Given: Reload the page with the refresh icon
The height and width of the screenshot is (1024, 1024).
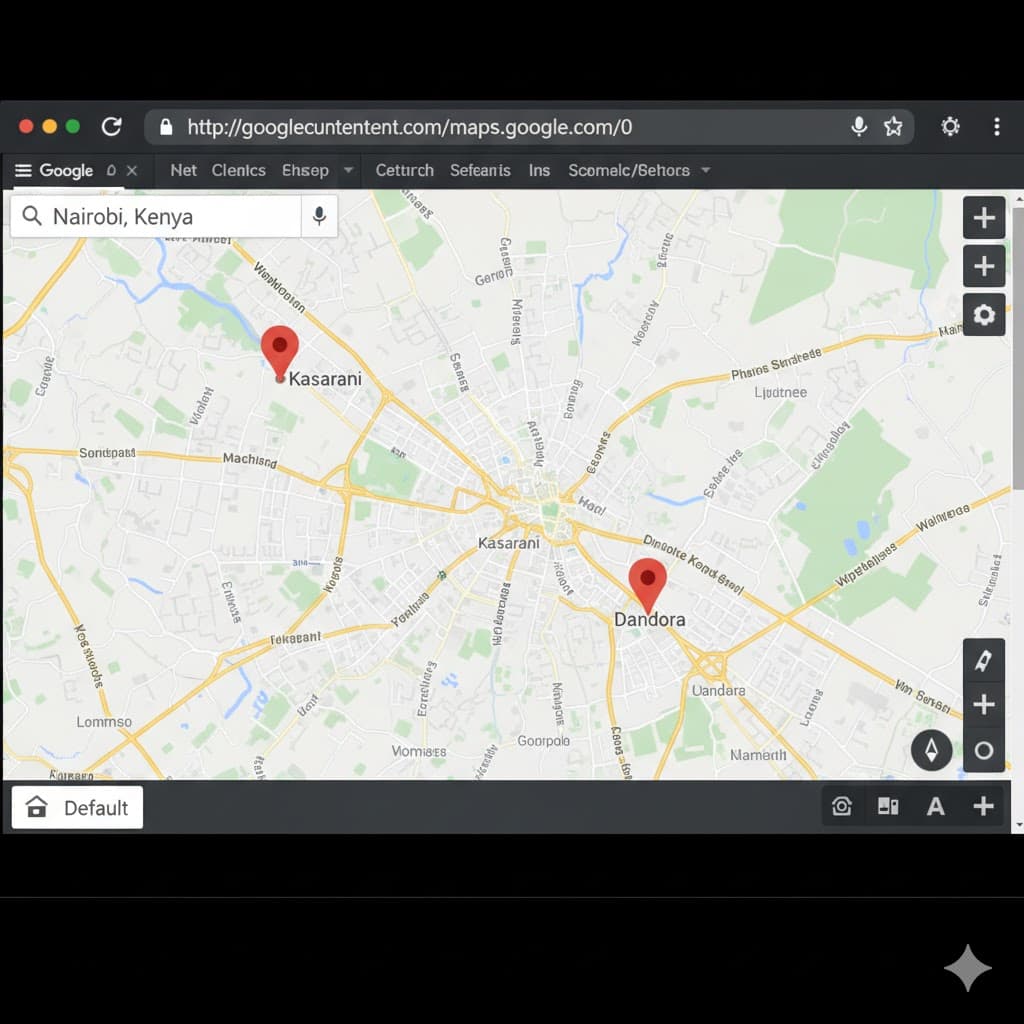Looking at the screenshot, I should (111, 127).
